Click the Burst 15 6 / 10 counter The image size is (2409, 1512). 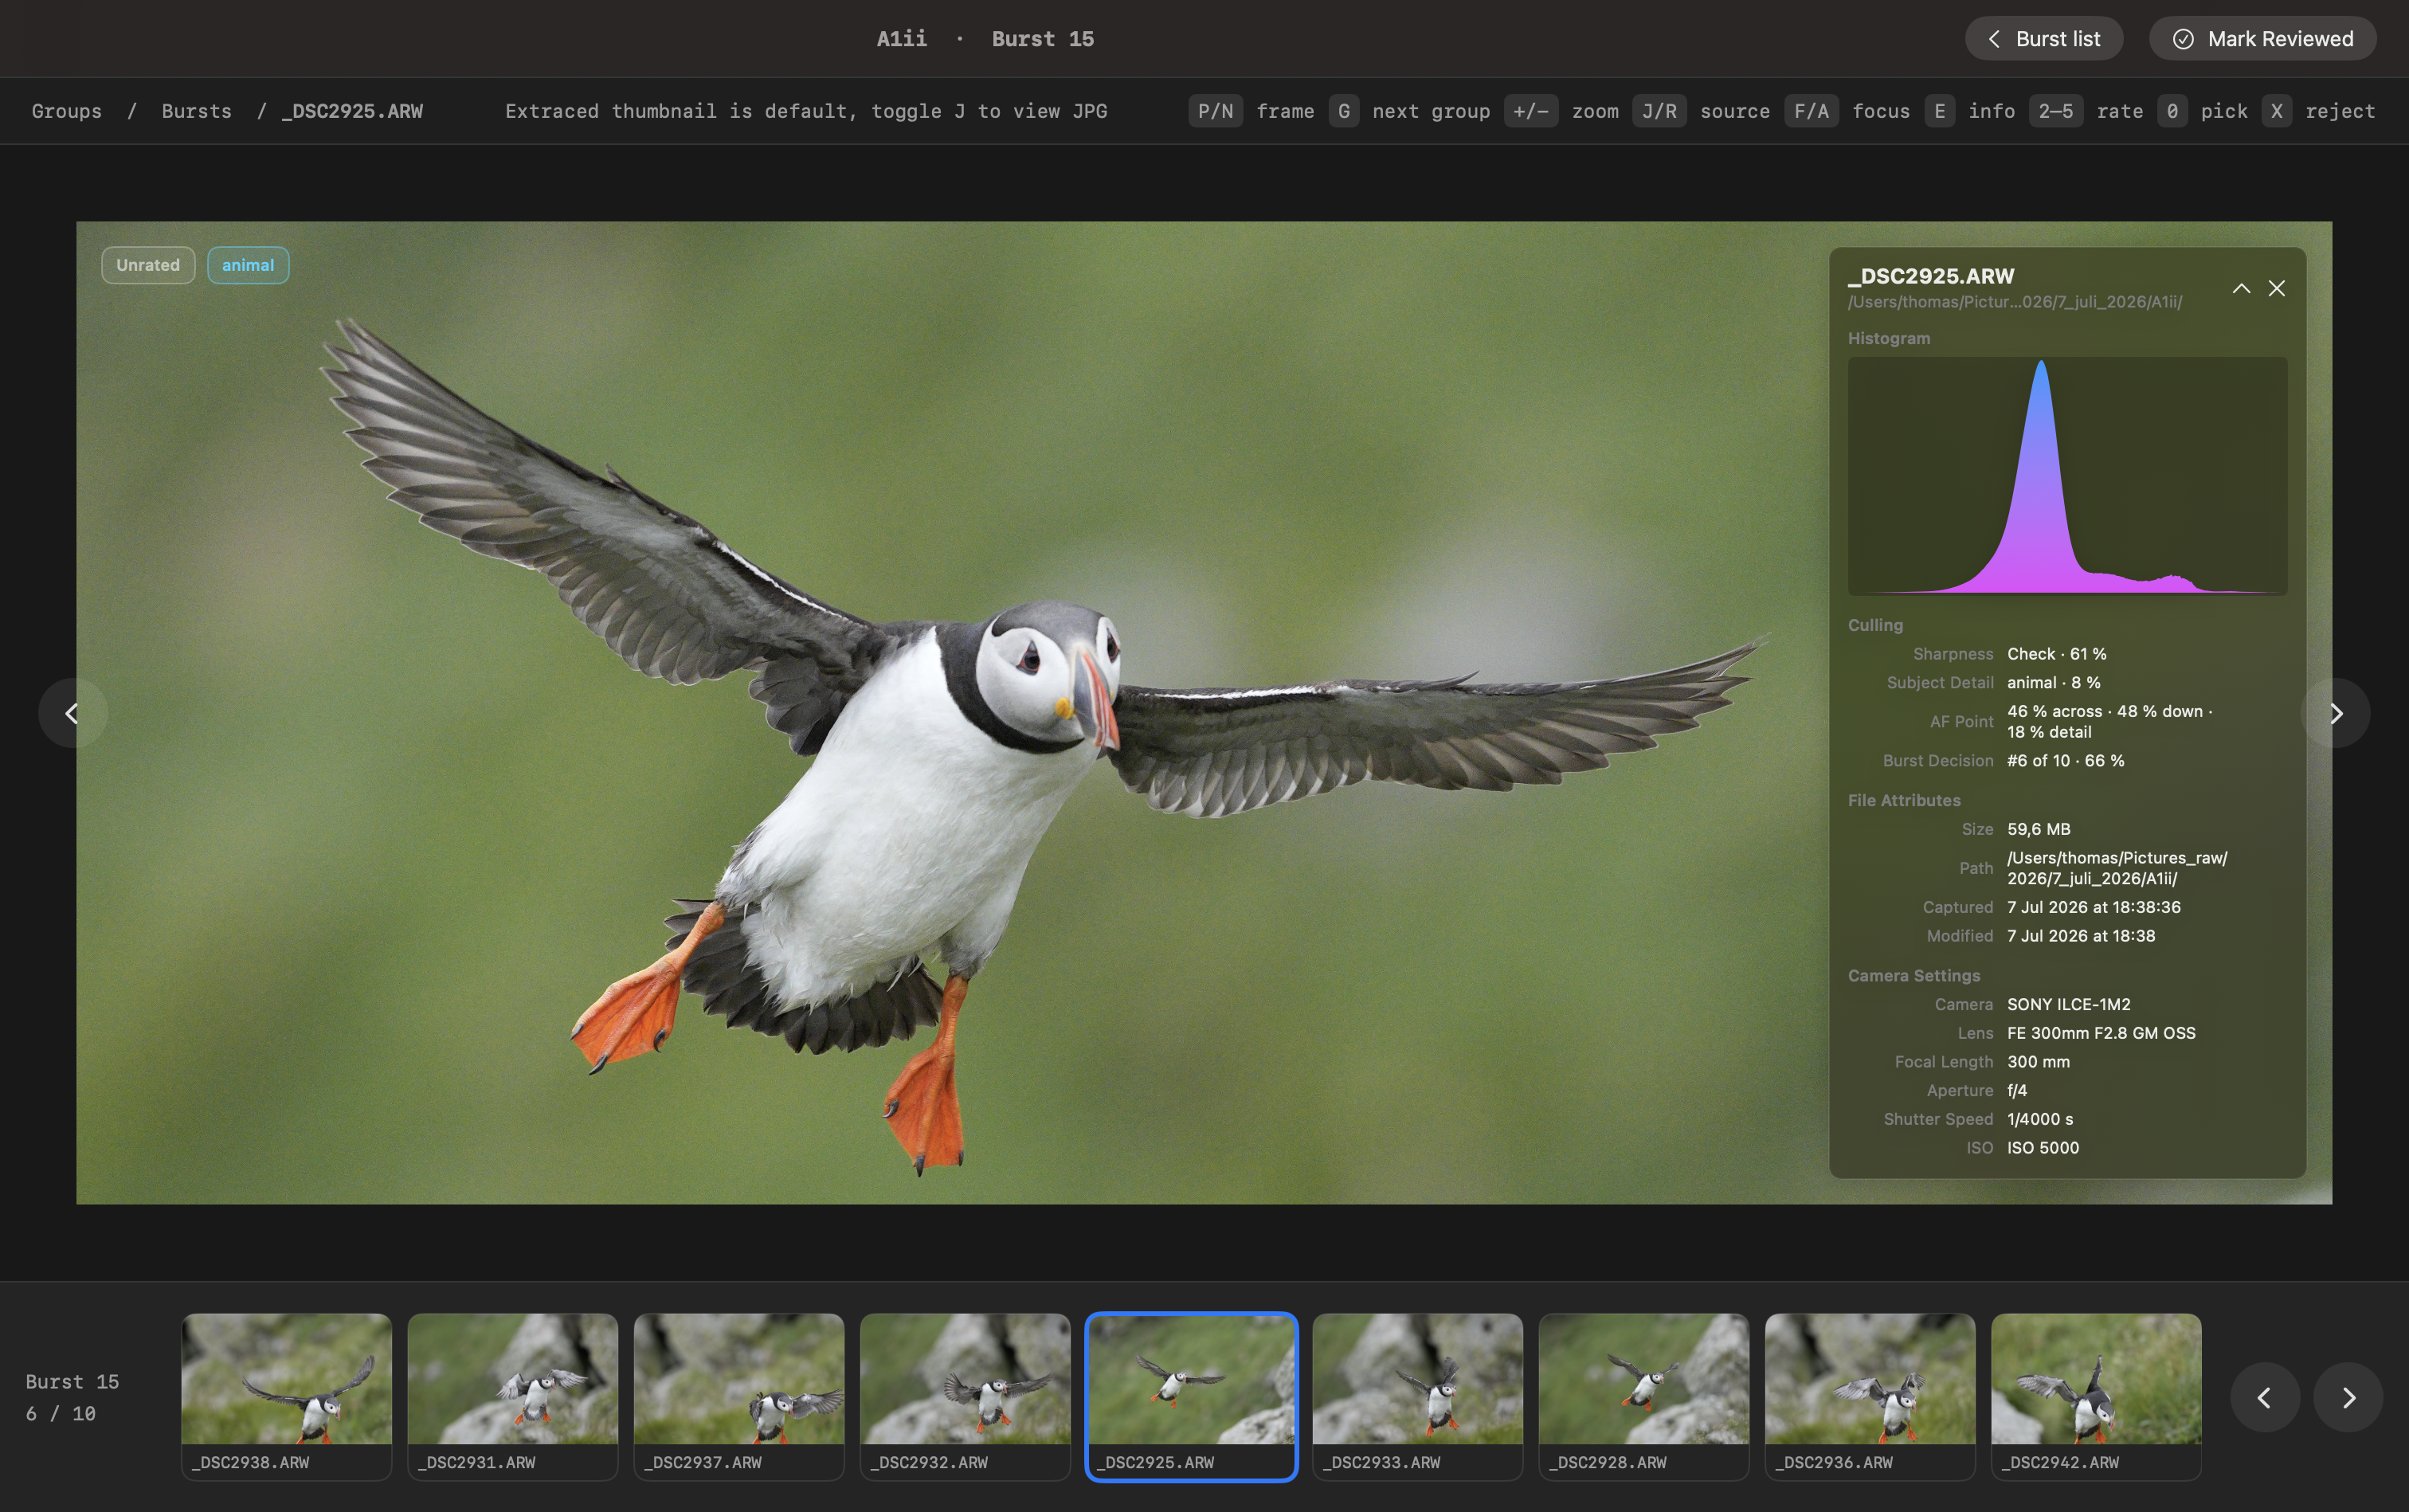click(72, 1397)
